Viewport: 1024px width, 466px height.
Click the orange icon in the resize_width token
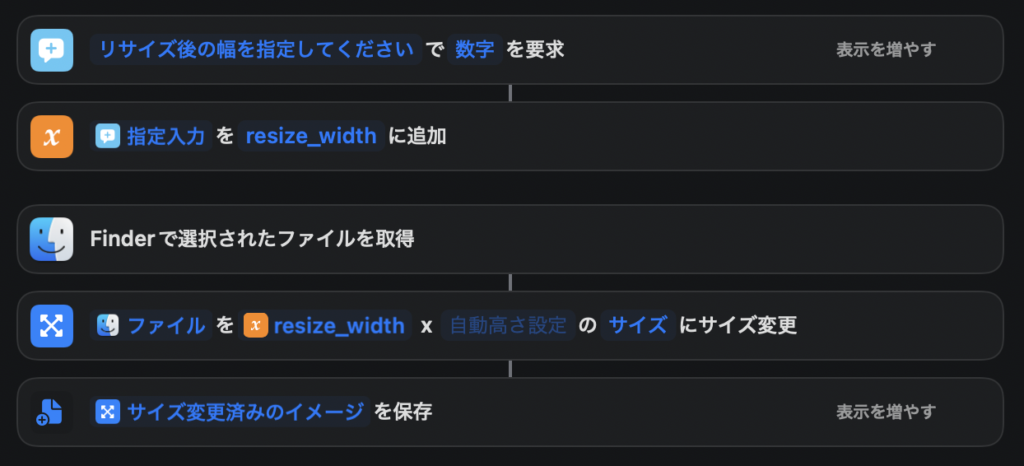256,325
